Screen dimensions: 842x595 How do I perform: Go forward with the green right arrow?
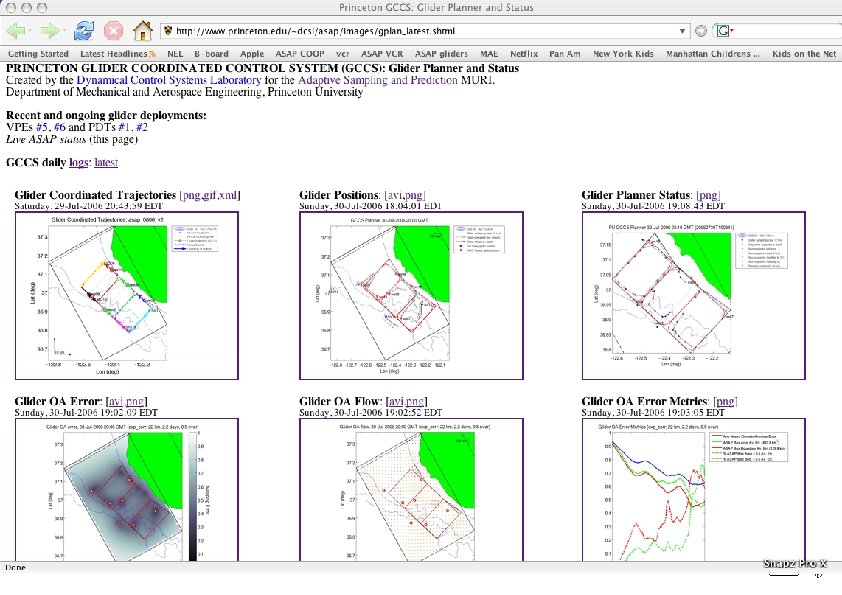click(x=49, y=31)
